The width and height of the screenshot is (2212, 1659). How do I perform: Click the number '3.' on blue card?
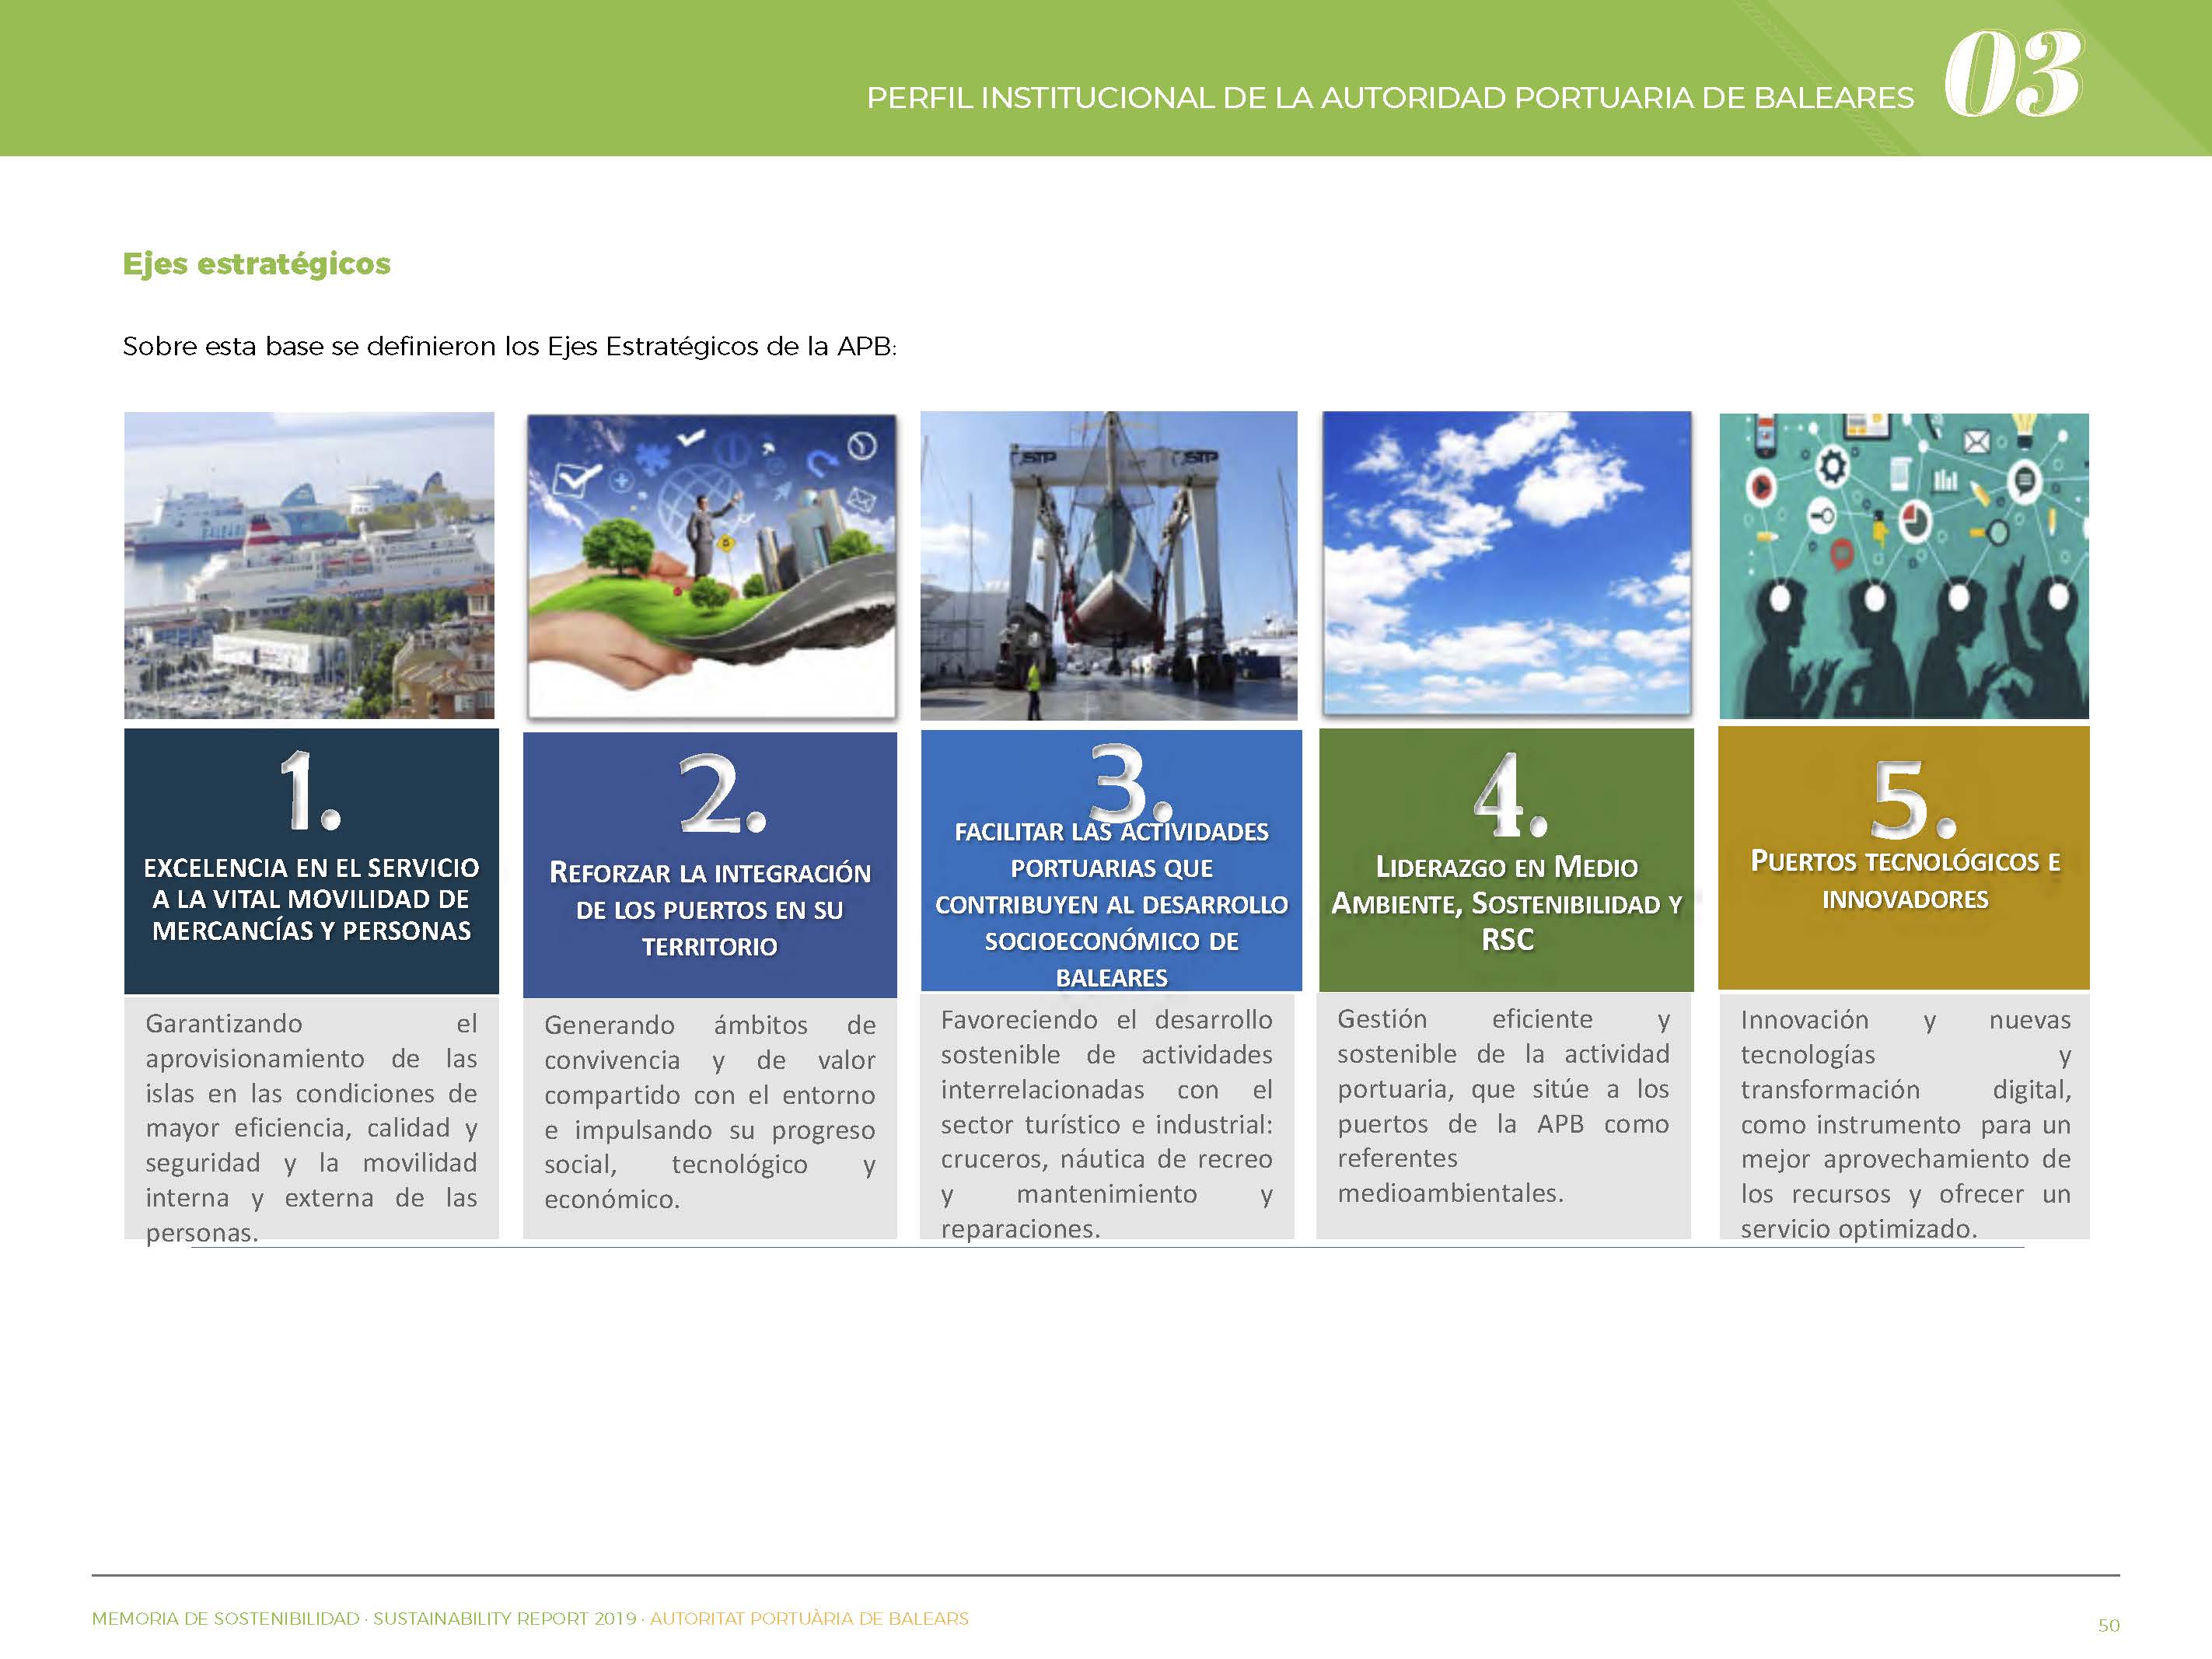click(x=1128, y=782)
